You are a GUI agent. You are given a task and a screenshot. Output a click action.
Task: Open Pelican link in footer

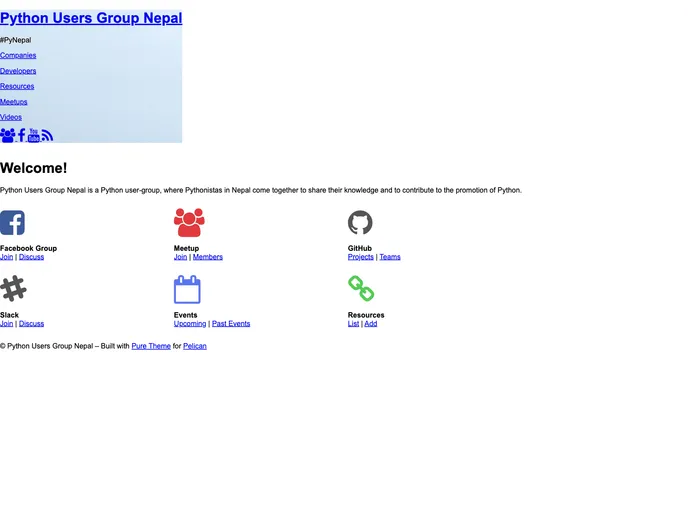pyautogui.click(x=195, y=346)
